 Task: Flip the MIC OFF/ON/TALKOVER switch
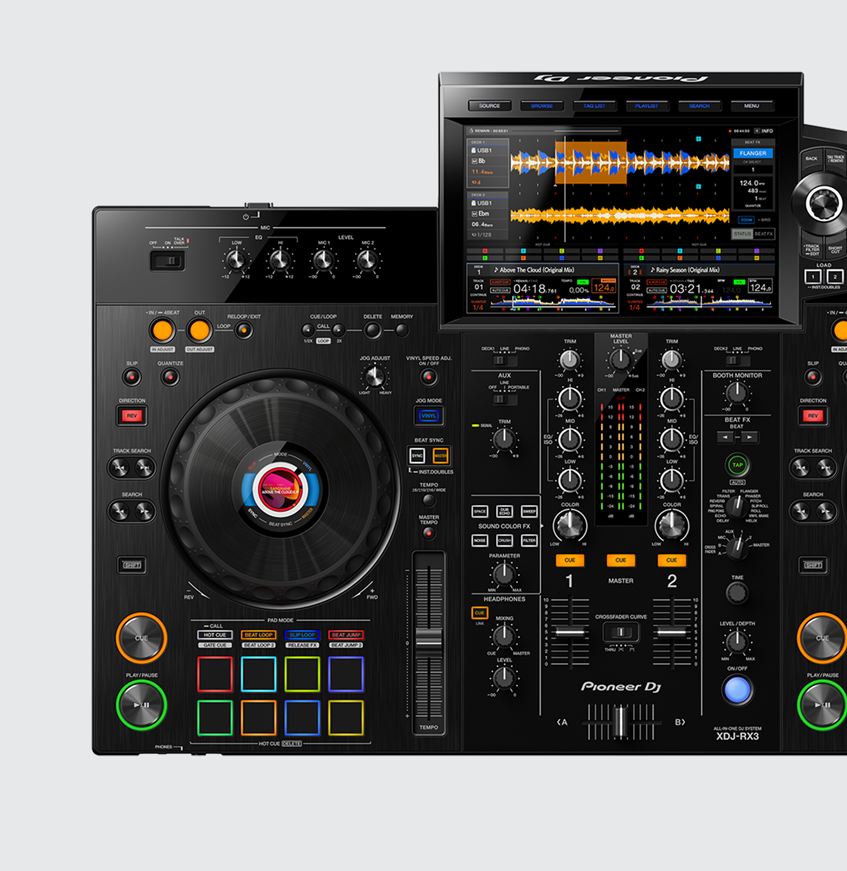(x=167, y=261)
